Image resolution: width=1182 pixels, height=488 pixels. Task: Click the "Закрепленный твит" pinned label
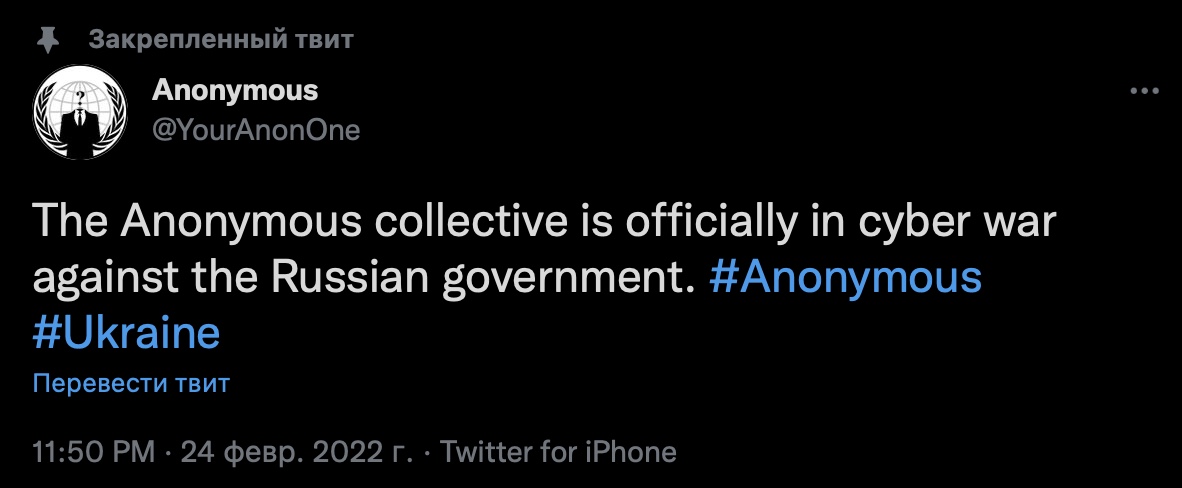click(x=221, y=40)
